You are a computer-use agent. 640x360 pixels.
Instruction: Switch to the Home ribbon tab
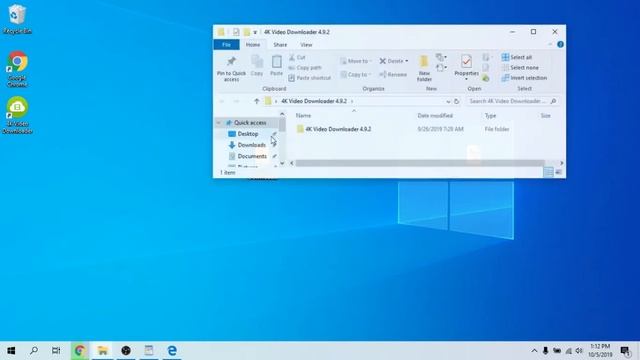pos(253,44)
